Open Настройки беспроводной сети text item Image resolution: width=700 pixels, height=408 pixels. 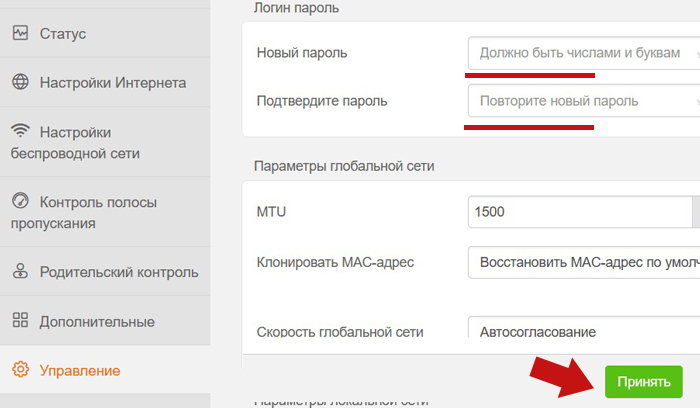89,143
